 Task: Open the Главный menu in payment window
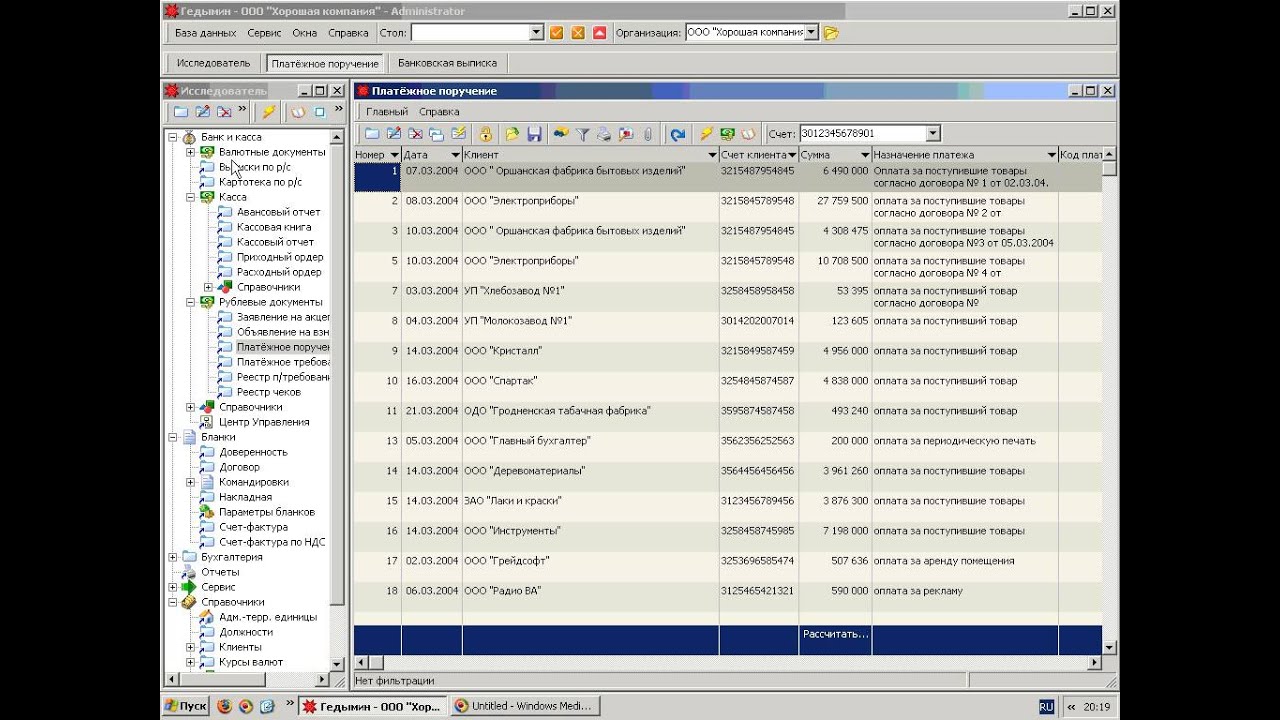(x=386, y=112)
